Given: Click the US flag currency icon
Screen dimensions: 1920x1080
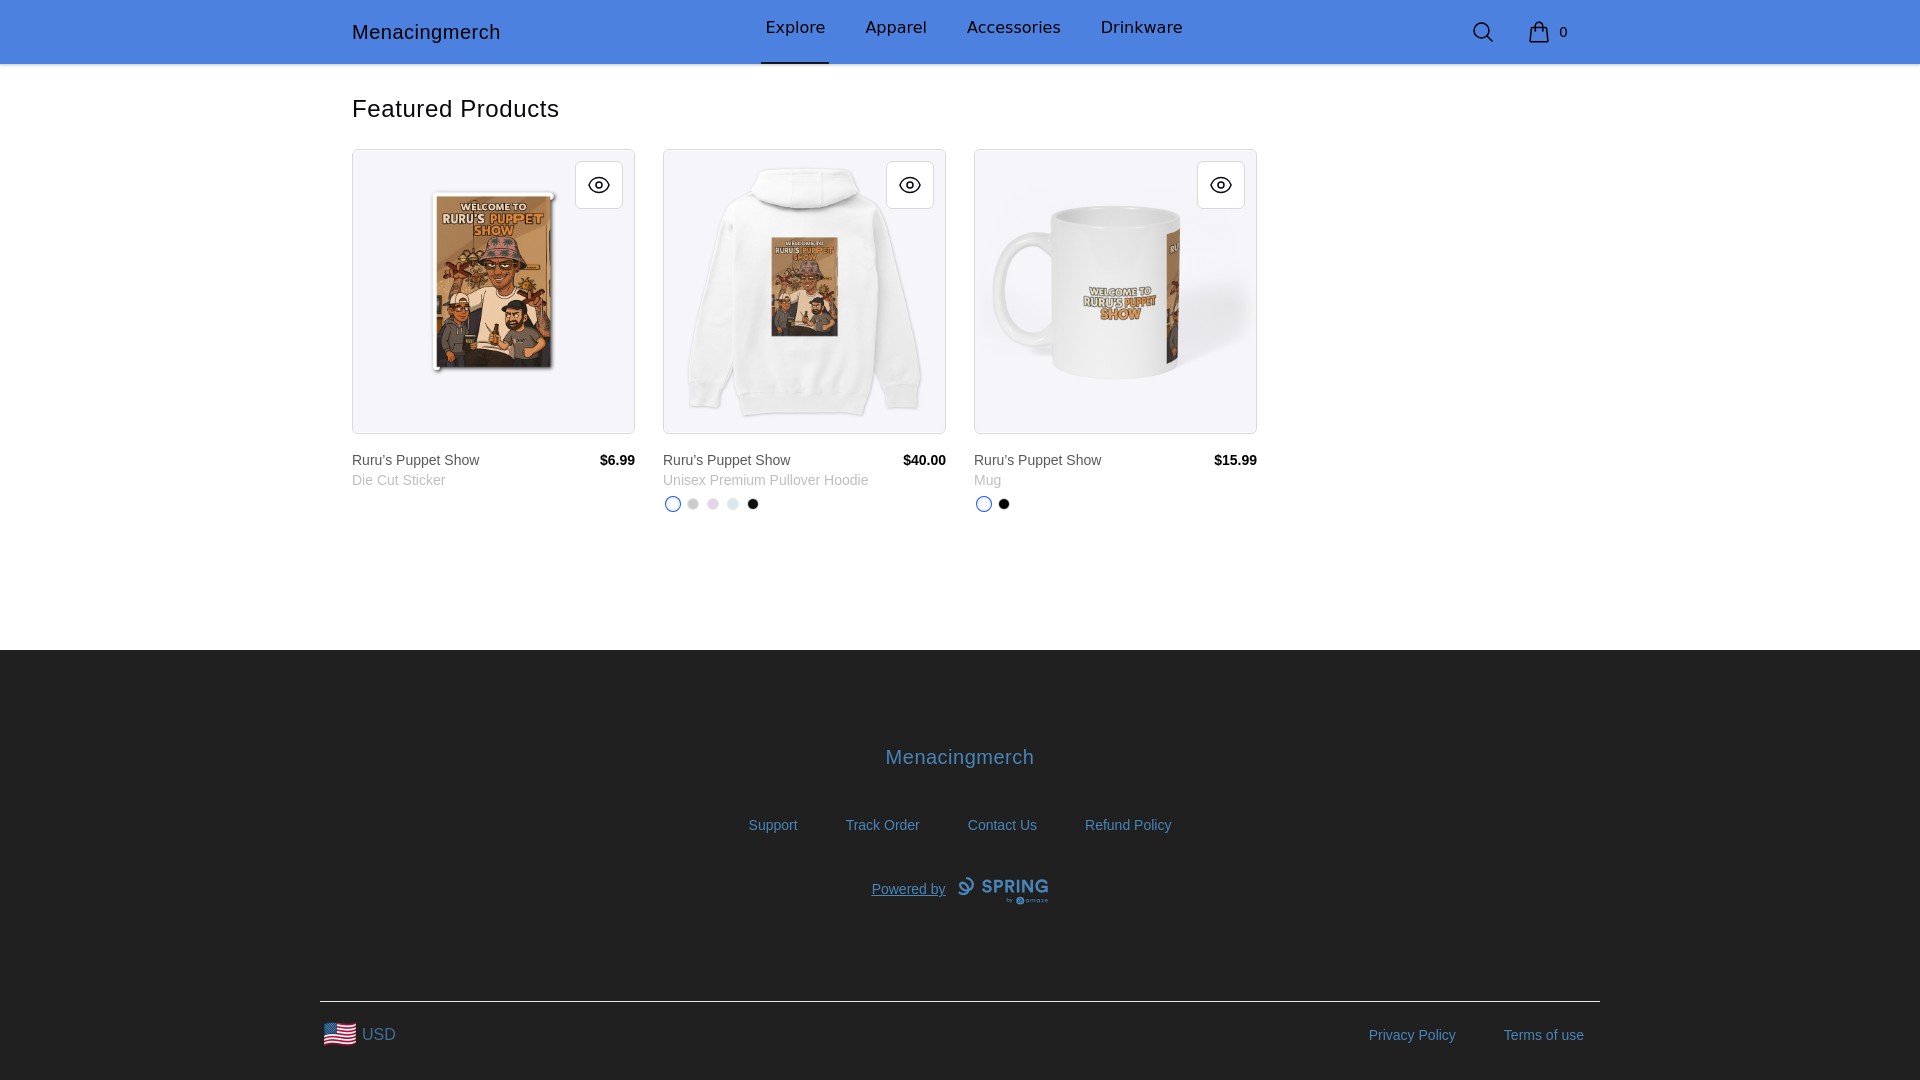Looking at the screenshot, I should tap(340, 1034).
